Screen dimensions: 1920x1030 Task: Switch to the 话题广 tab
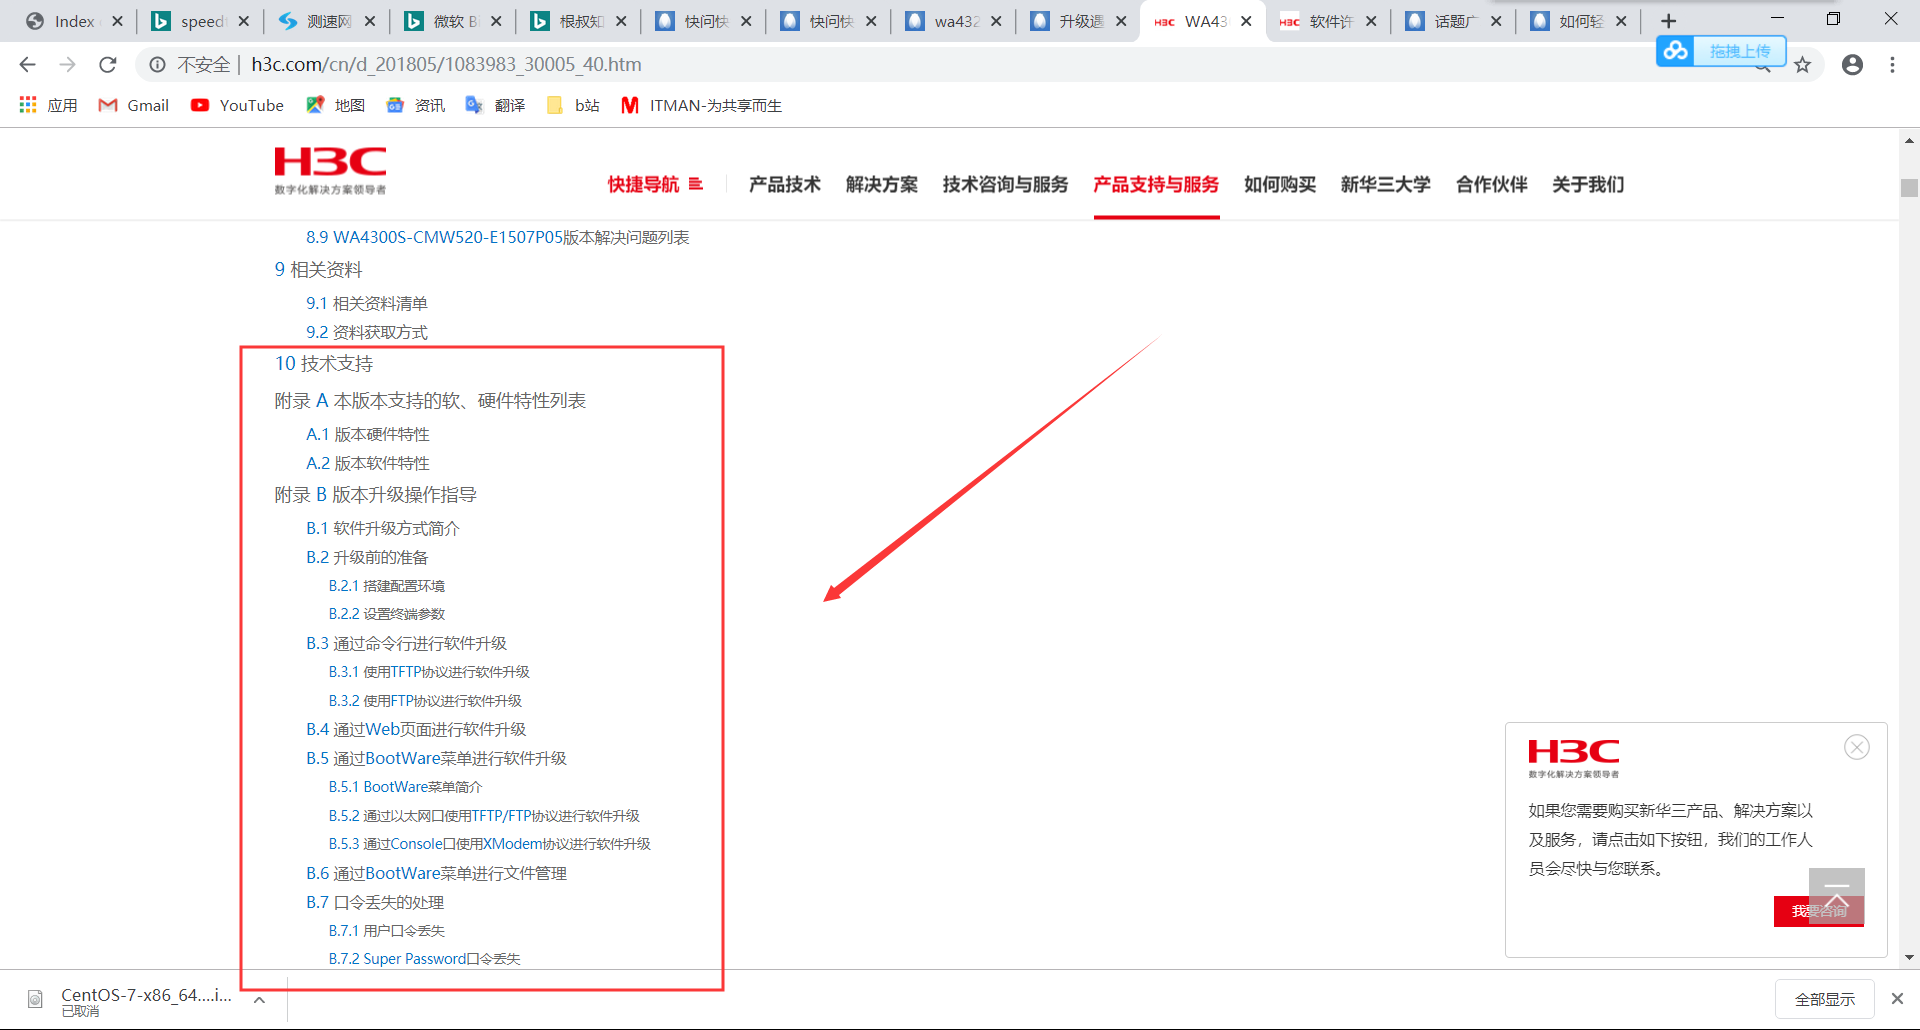point(1454,21)
